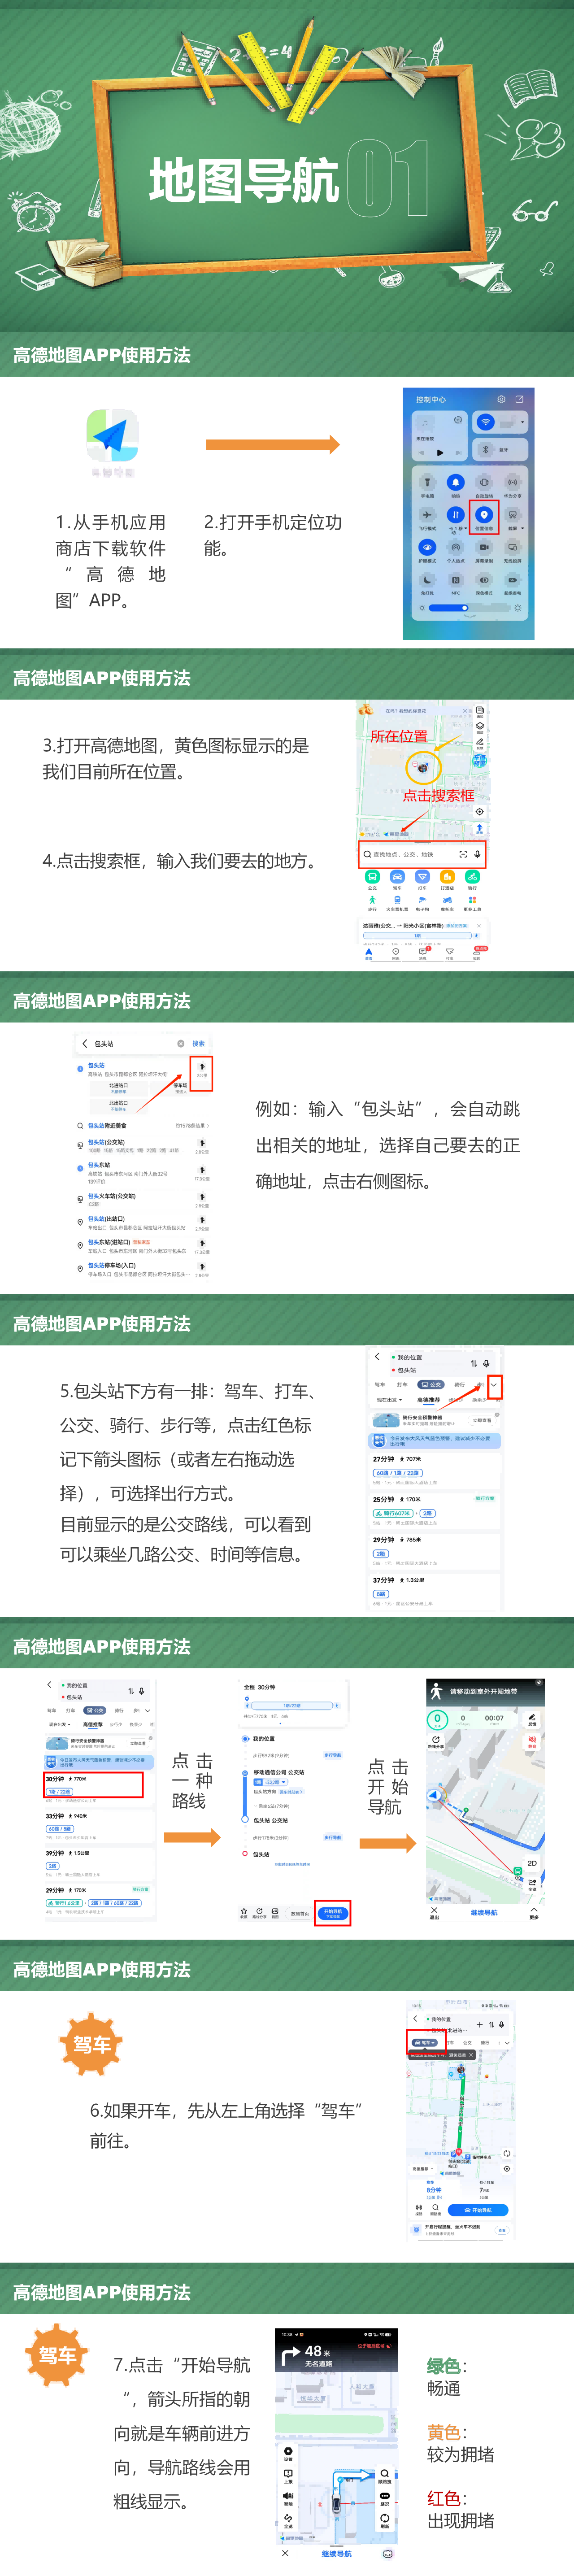Tap the NFC icon
Viewport: 574px width, 2576px height.
tap(456, 580)
